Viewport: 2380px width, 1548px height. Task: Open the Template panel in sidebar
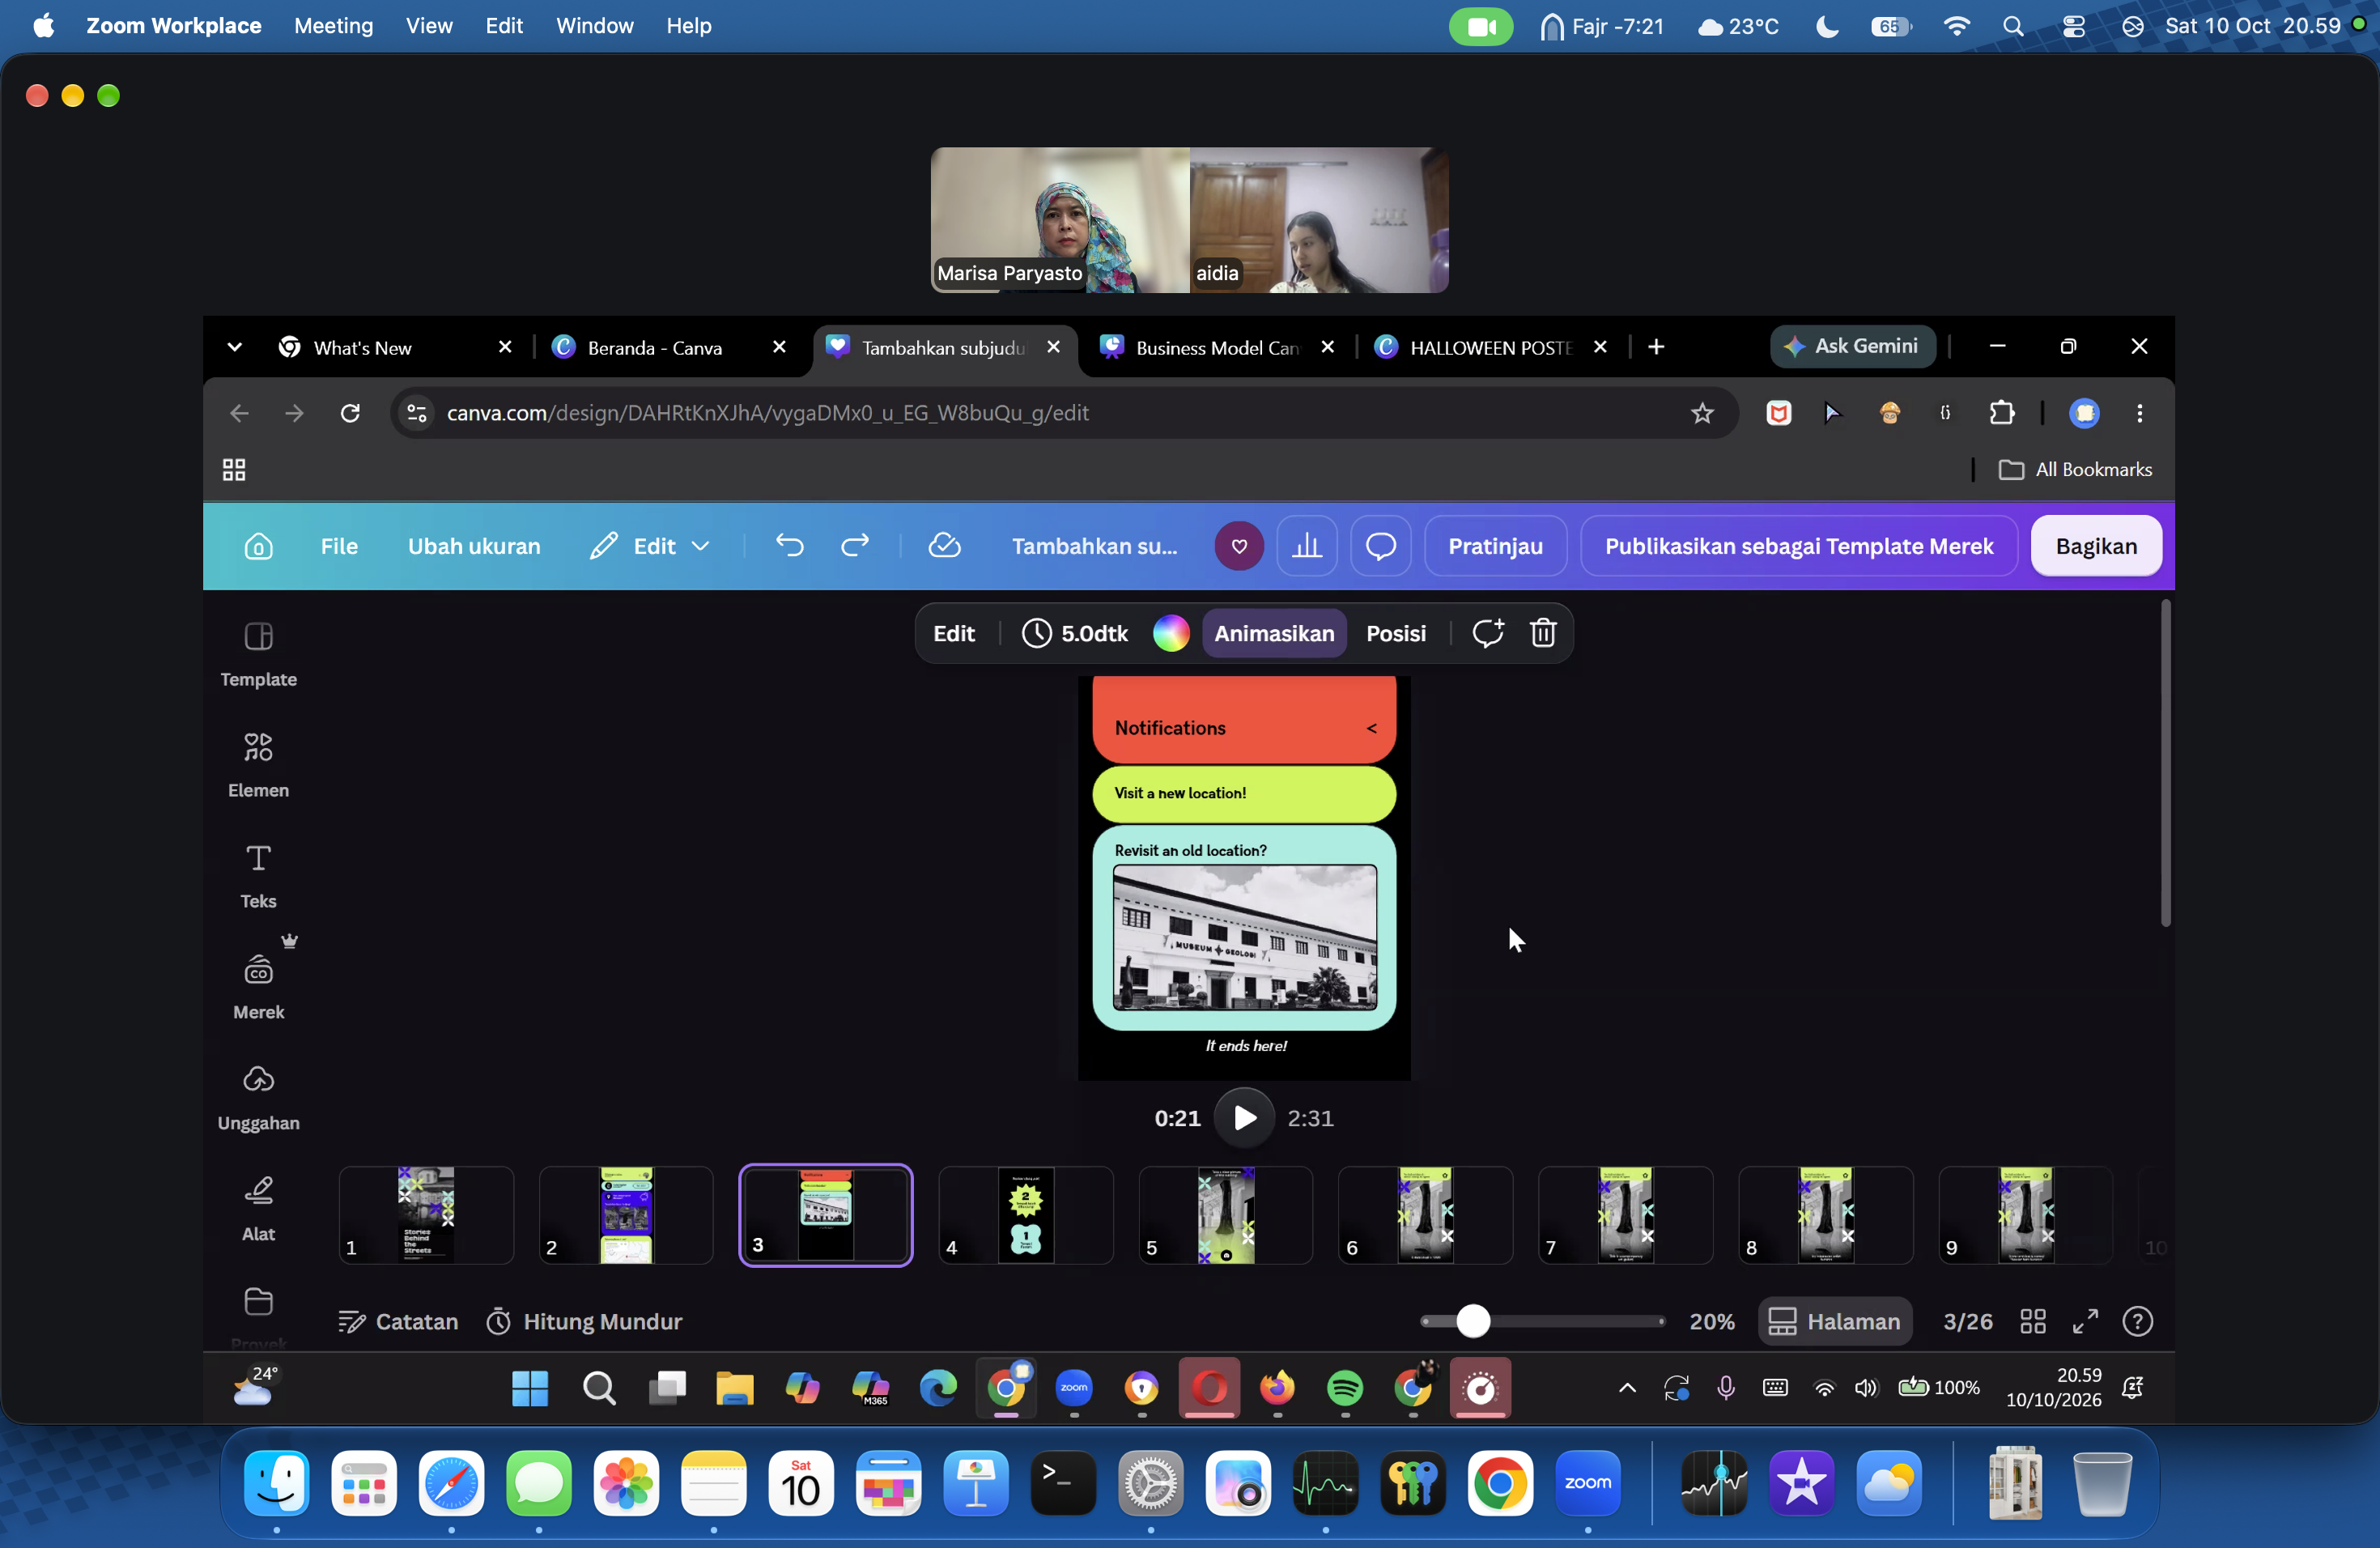click(258, 655)
